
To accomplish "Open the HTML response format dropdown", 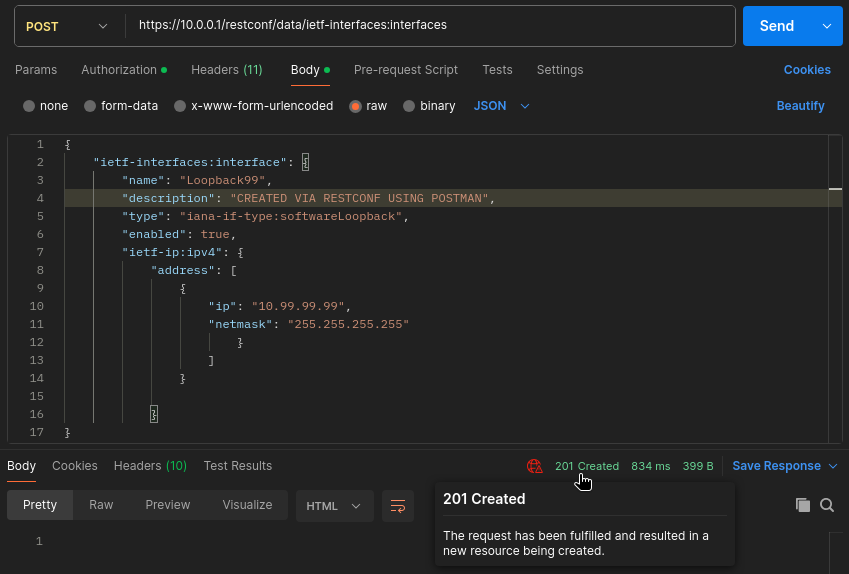I will pyautogui.click(x=334, y=506).
